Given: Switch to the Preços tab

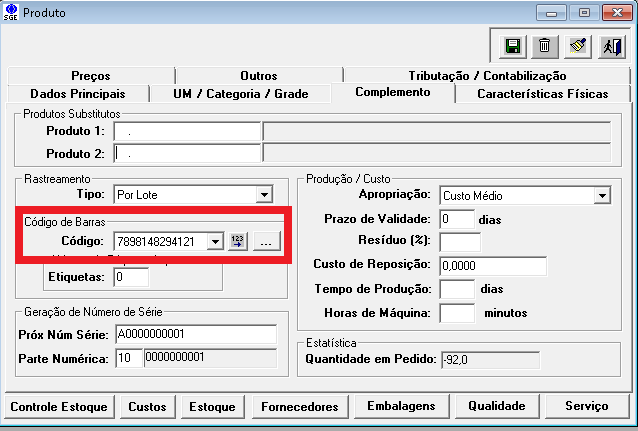Looking at the screenshot, I should (x=90, y=76).
